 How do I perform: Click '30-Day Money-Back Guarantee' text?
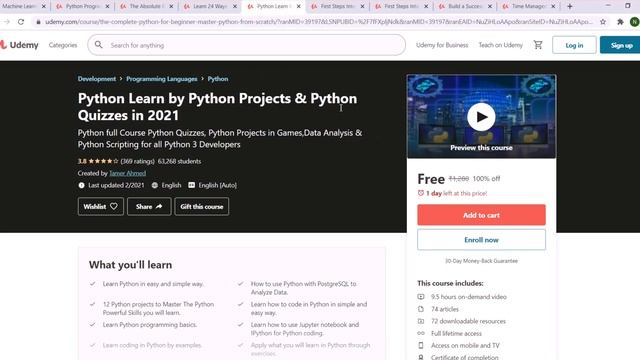coord(481,261)
